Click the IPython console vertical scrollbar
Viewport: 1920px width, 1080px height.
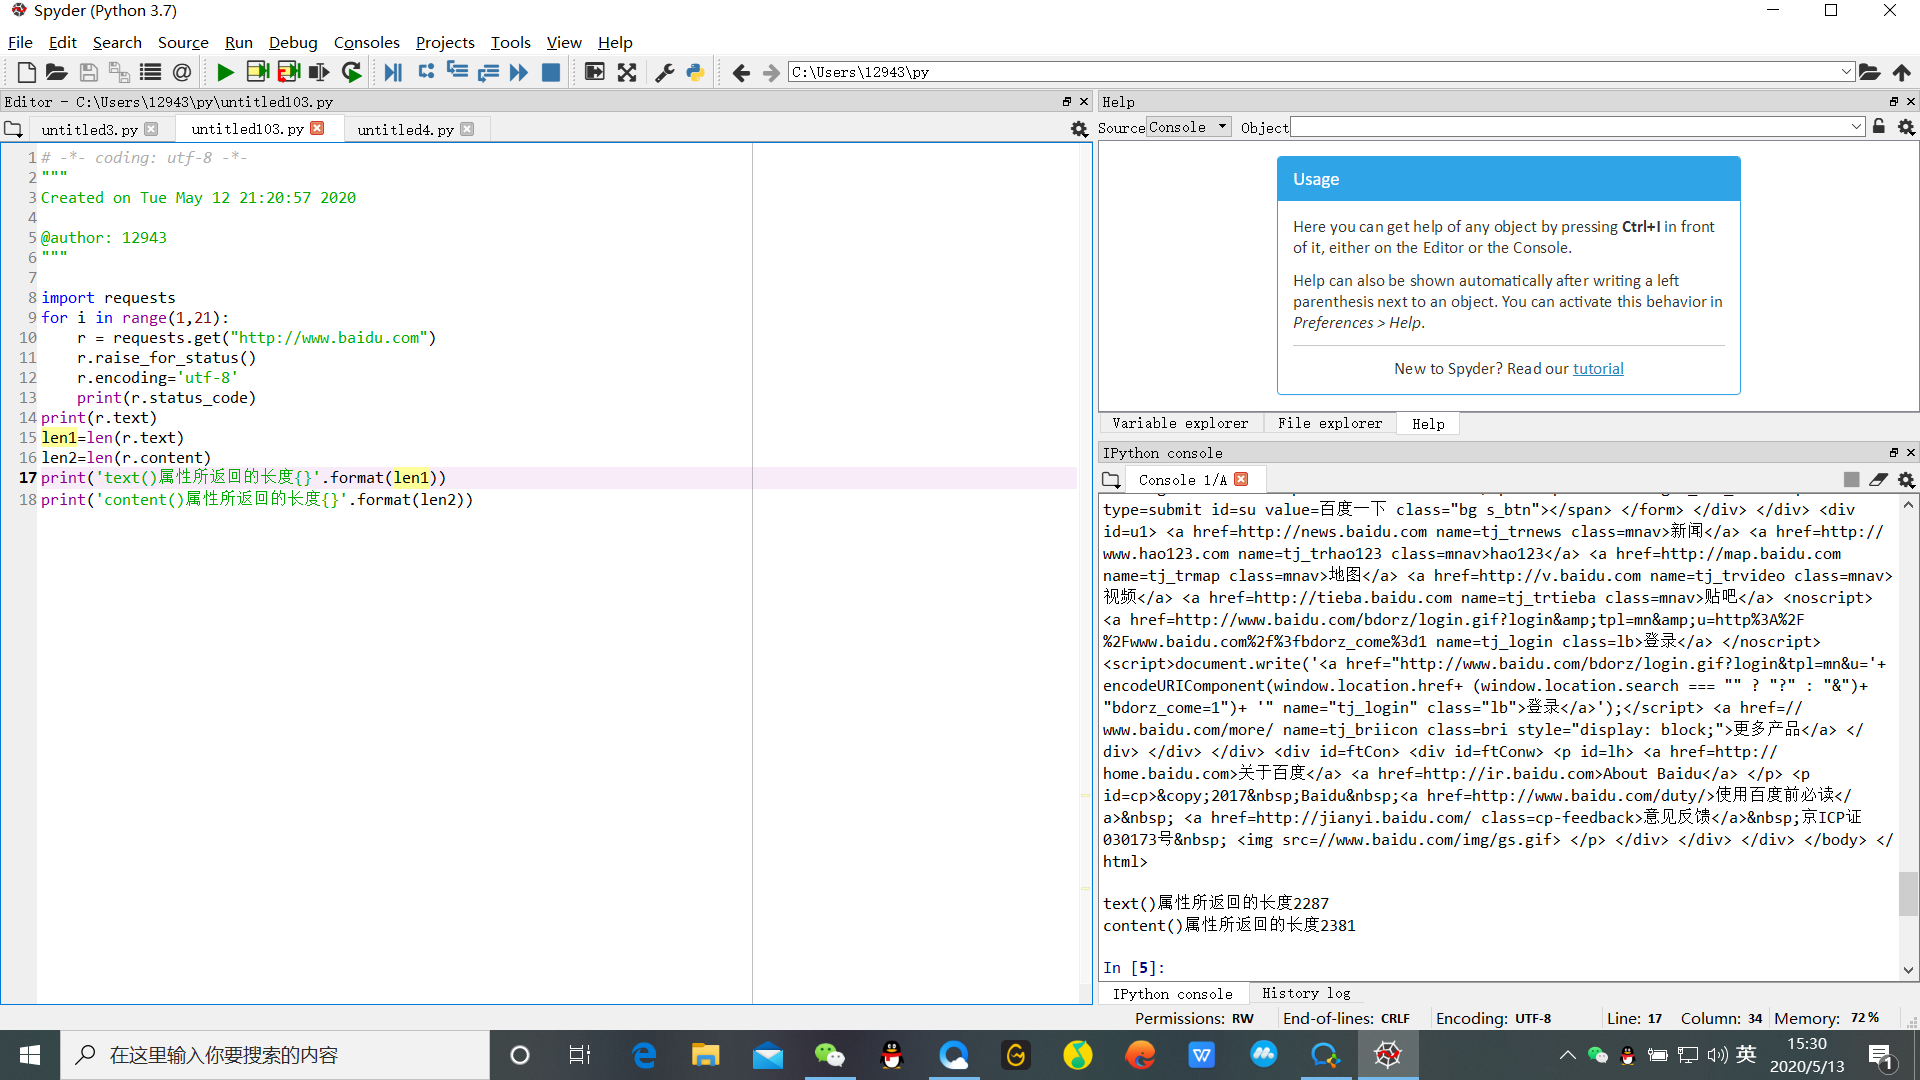click(1908, 893)
